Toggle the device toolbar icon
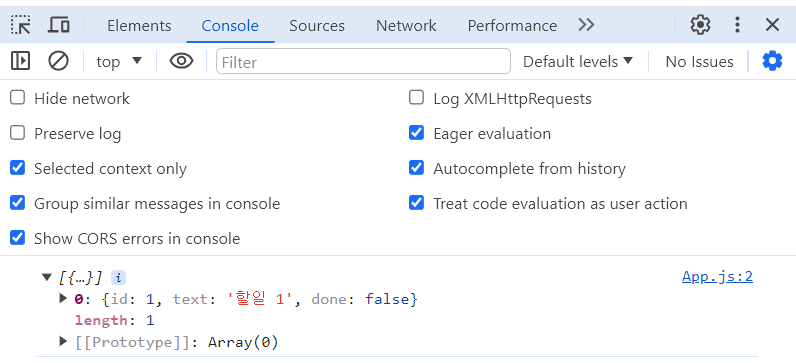The height and width of the screenshot is (363, 796). pyautogui.click(x=59, y=25)
